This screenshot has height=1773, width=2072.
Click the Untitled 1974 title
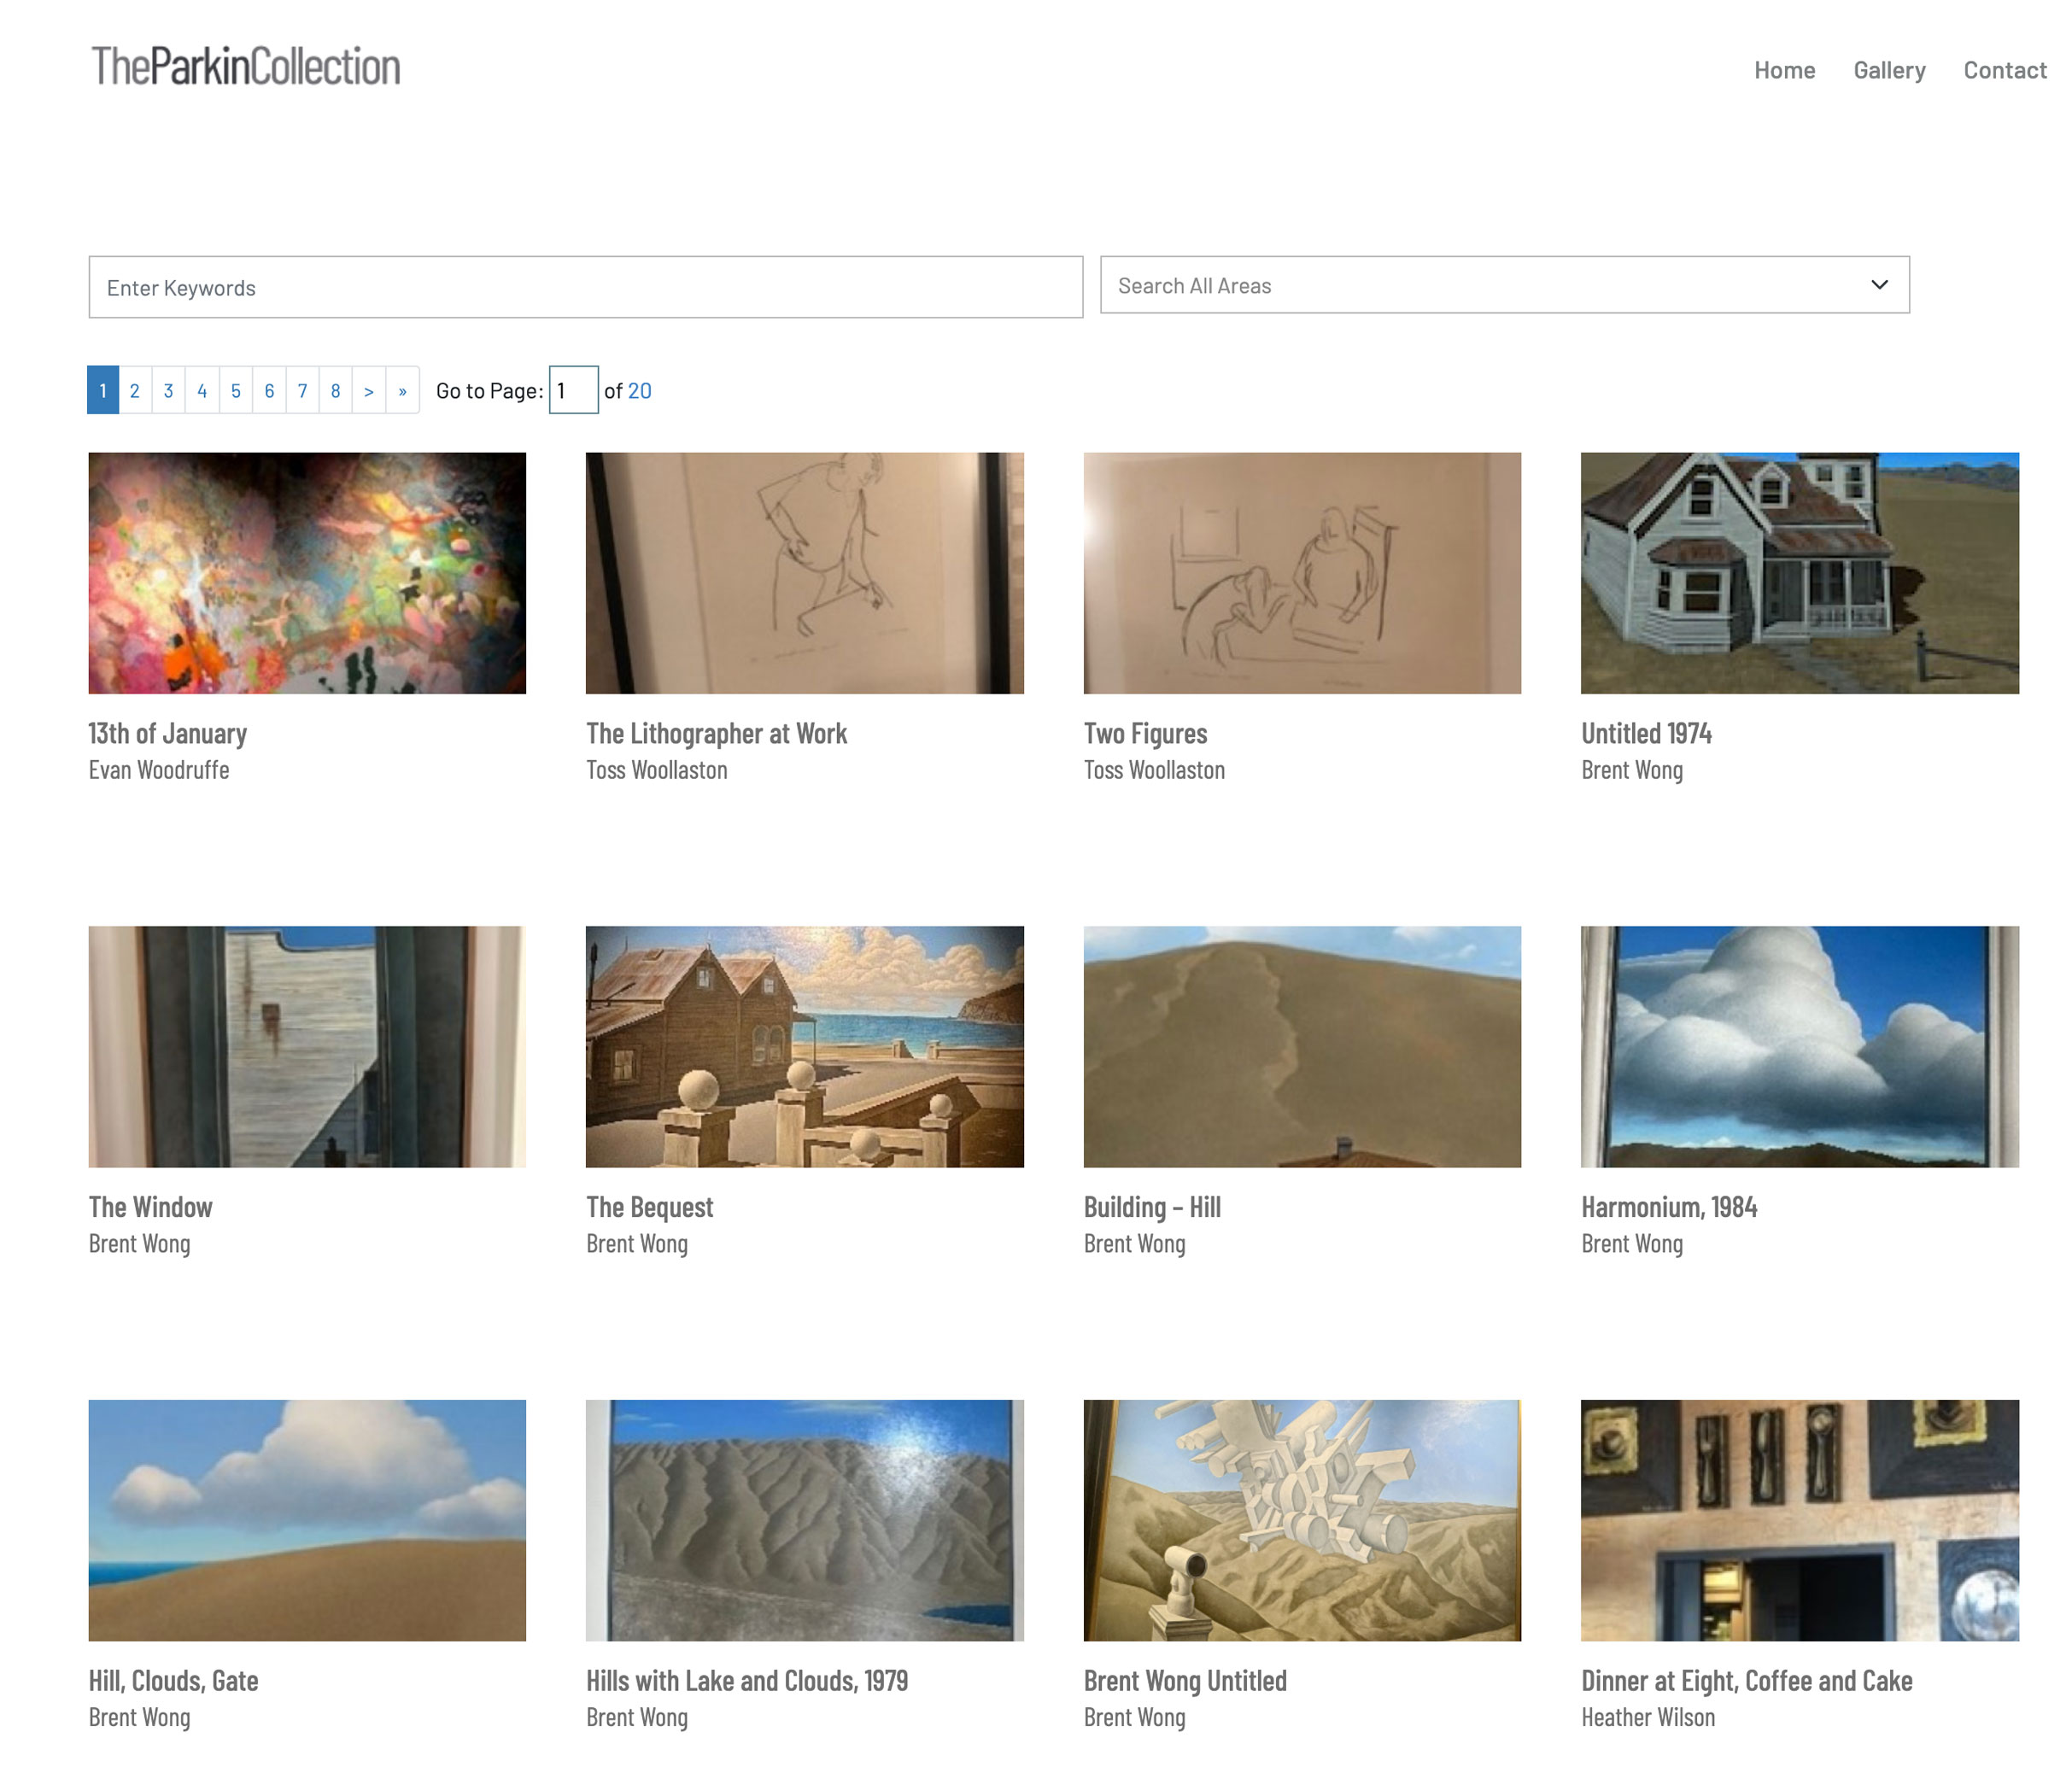(1646, 733)
